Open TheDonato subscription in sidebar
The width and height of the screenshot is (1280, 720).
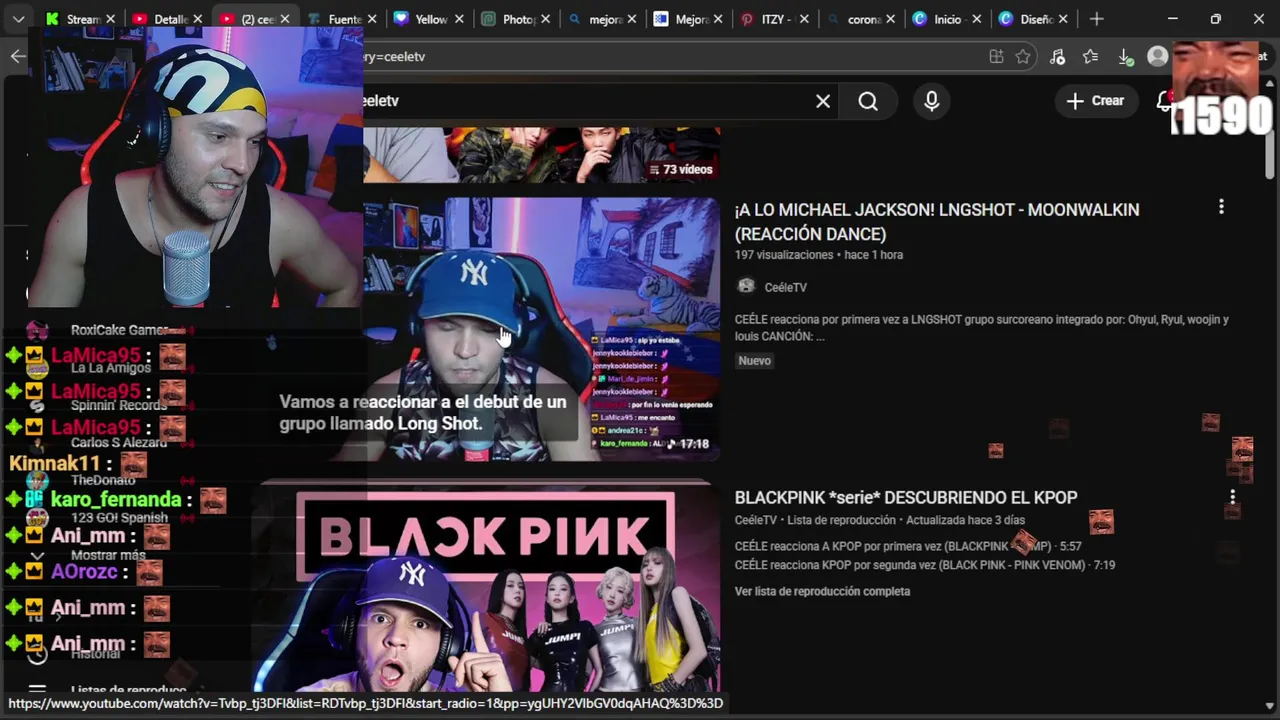point(102,480)
